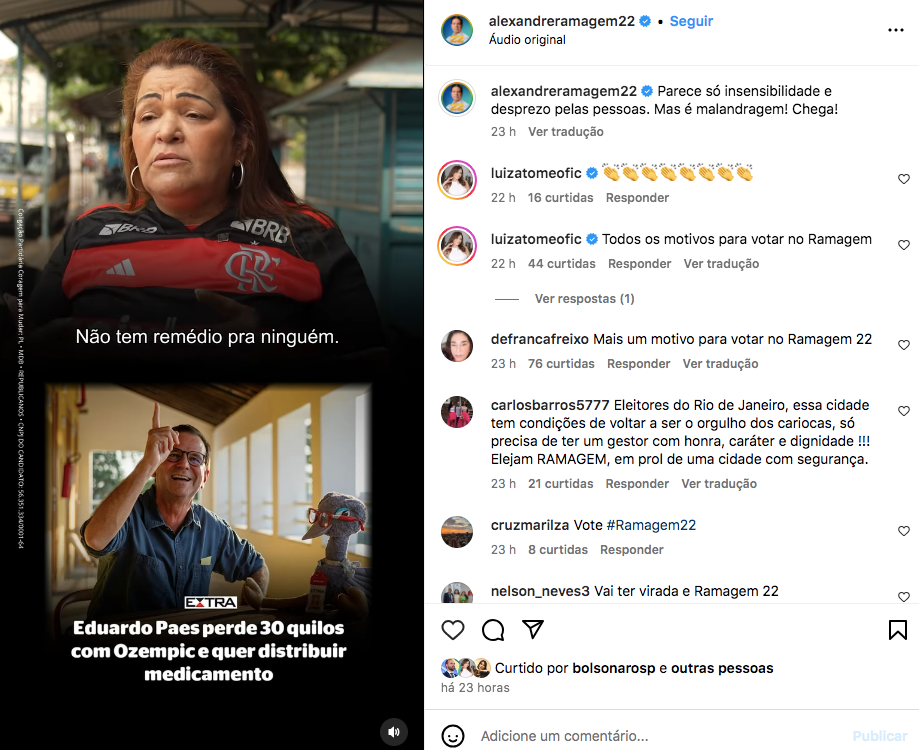Mute video with the speaker icon
The height and width of the screenshot is (750, 919).
394,732
